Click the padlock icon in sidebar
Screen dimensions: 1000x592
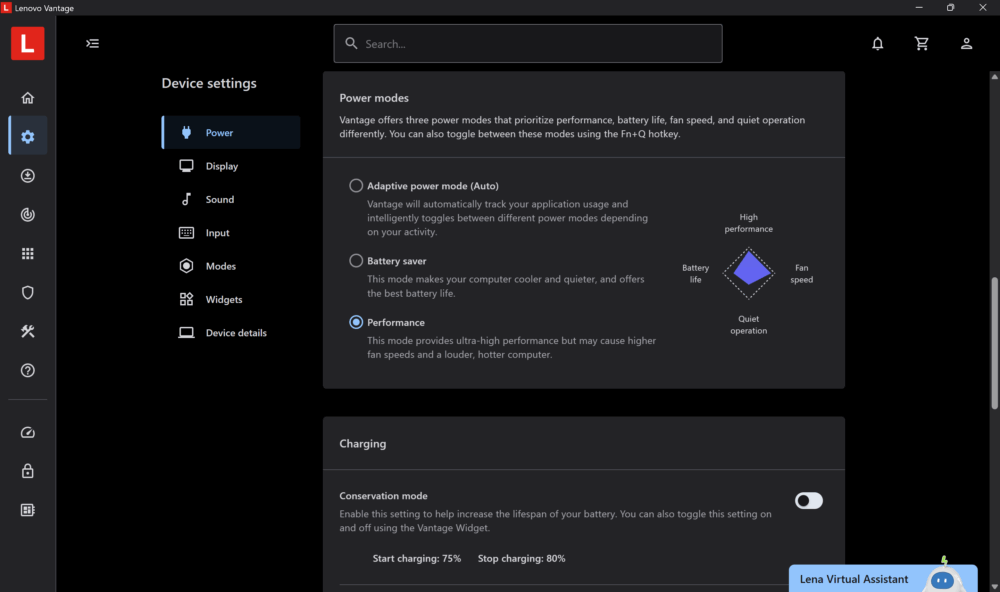pos(27,471)
